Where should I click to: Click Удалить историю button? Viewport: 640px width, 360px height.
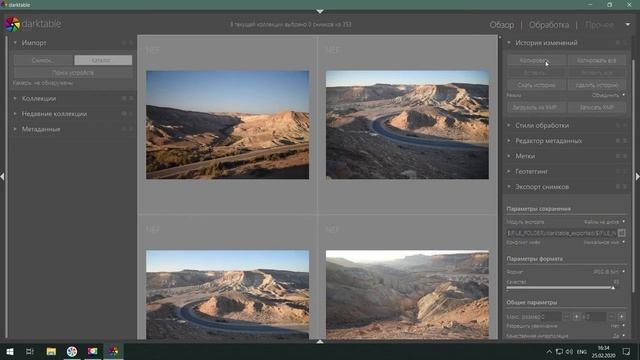click(x=596, y=85)
